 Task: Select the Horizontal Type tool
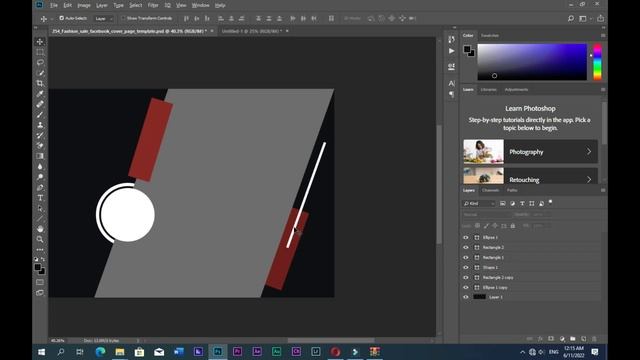[40, 198]
